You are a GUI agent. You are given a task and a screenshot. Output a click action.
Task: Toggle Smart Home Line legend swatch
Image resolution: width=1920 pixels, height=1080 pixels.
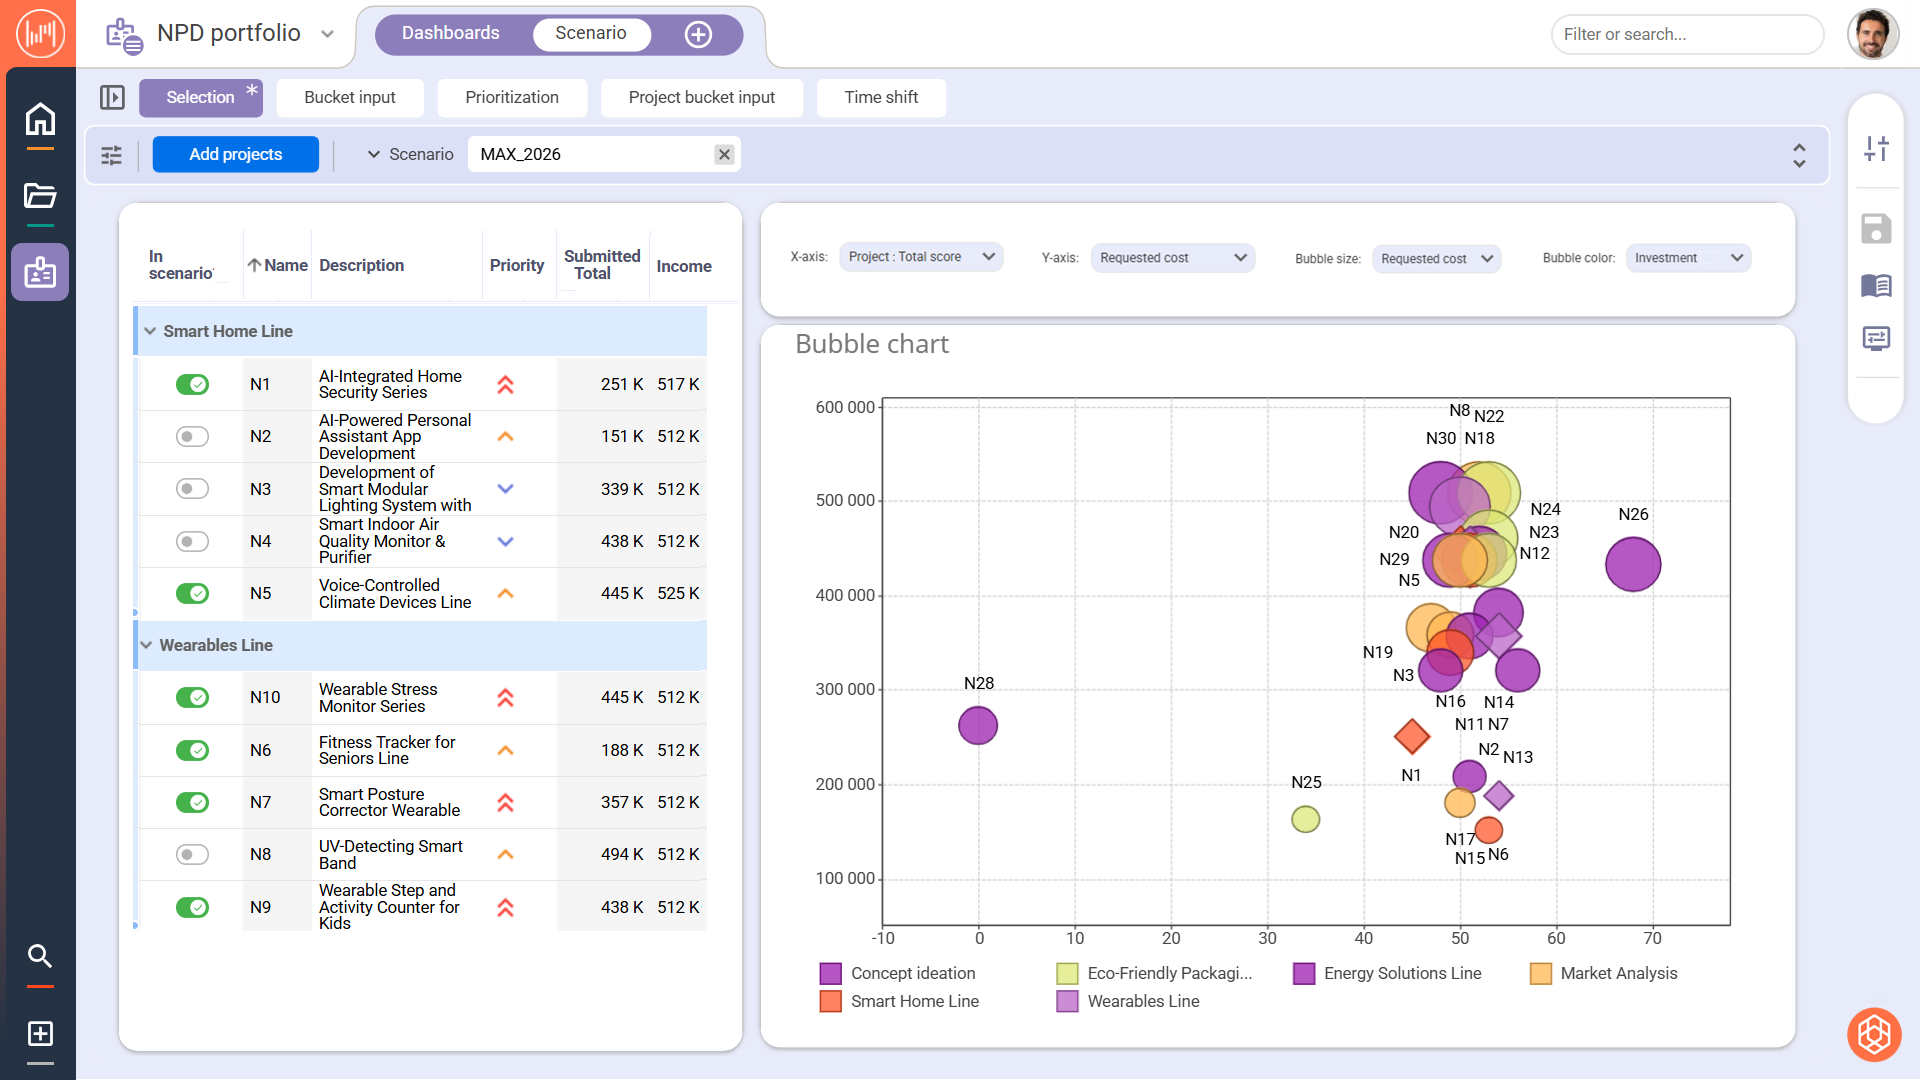[x=830, y=1001]
